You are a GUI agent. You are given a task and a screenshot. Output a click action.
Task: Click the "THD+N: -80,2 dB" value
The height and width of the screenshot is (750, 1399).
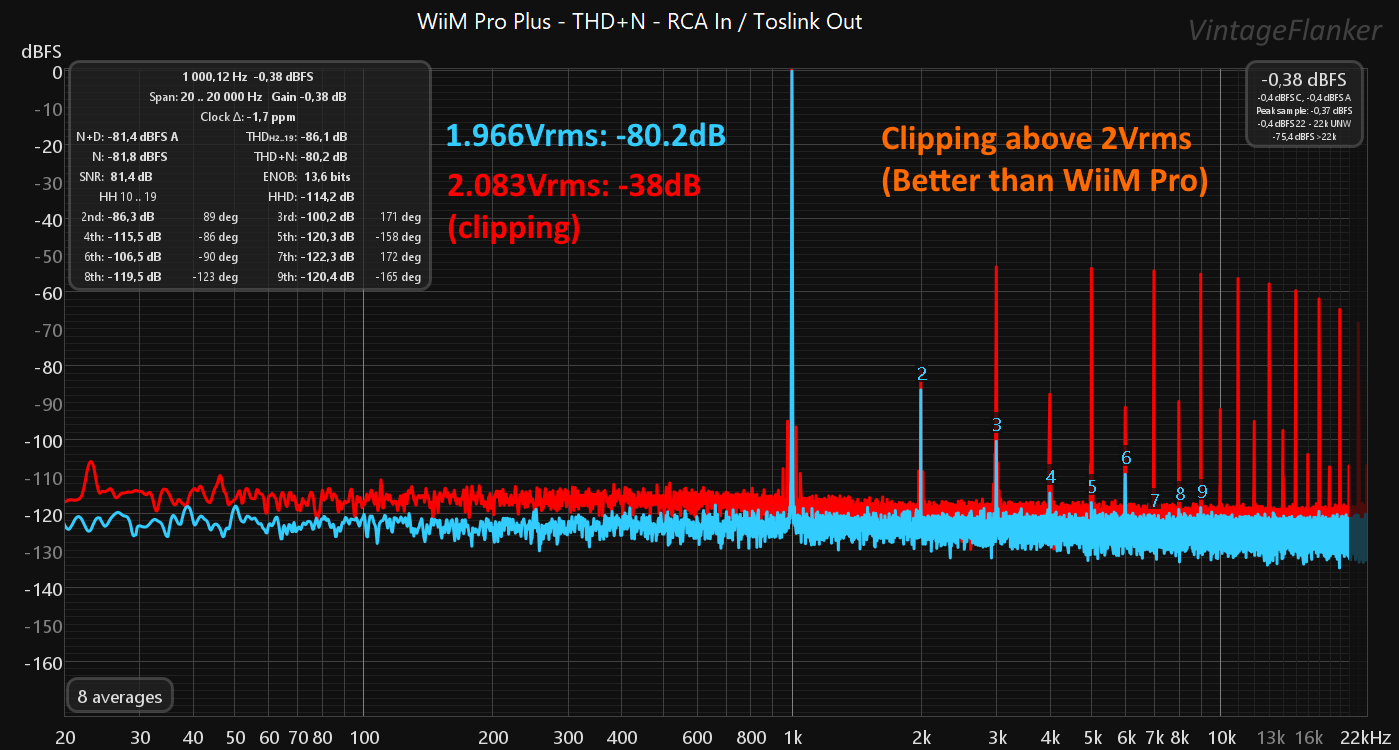[301, 156]
